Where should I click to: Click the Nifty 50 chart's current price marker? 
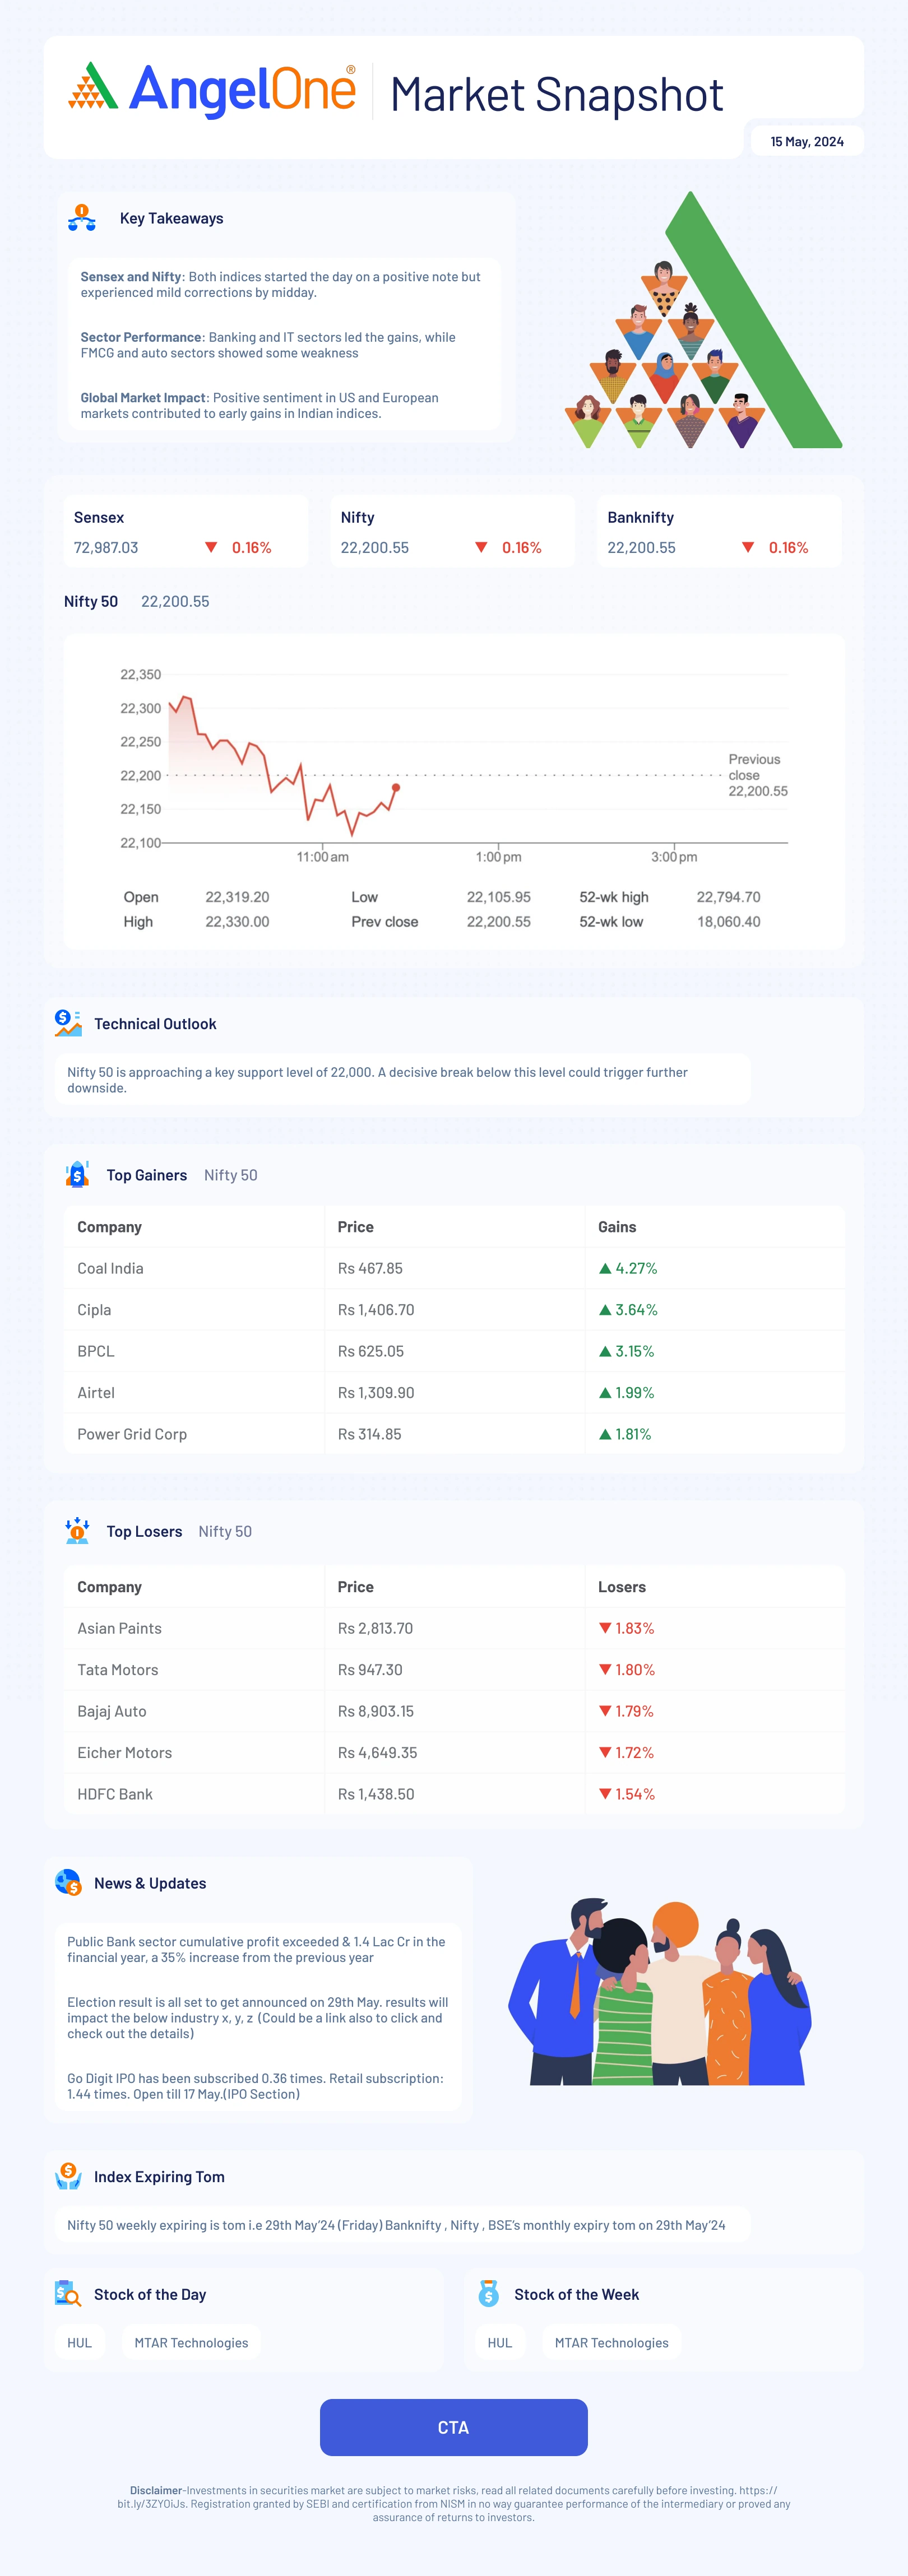click(396, 788)
